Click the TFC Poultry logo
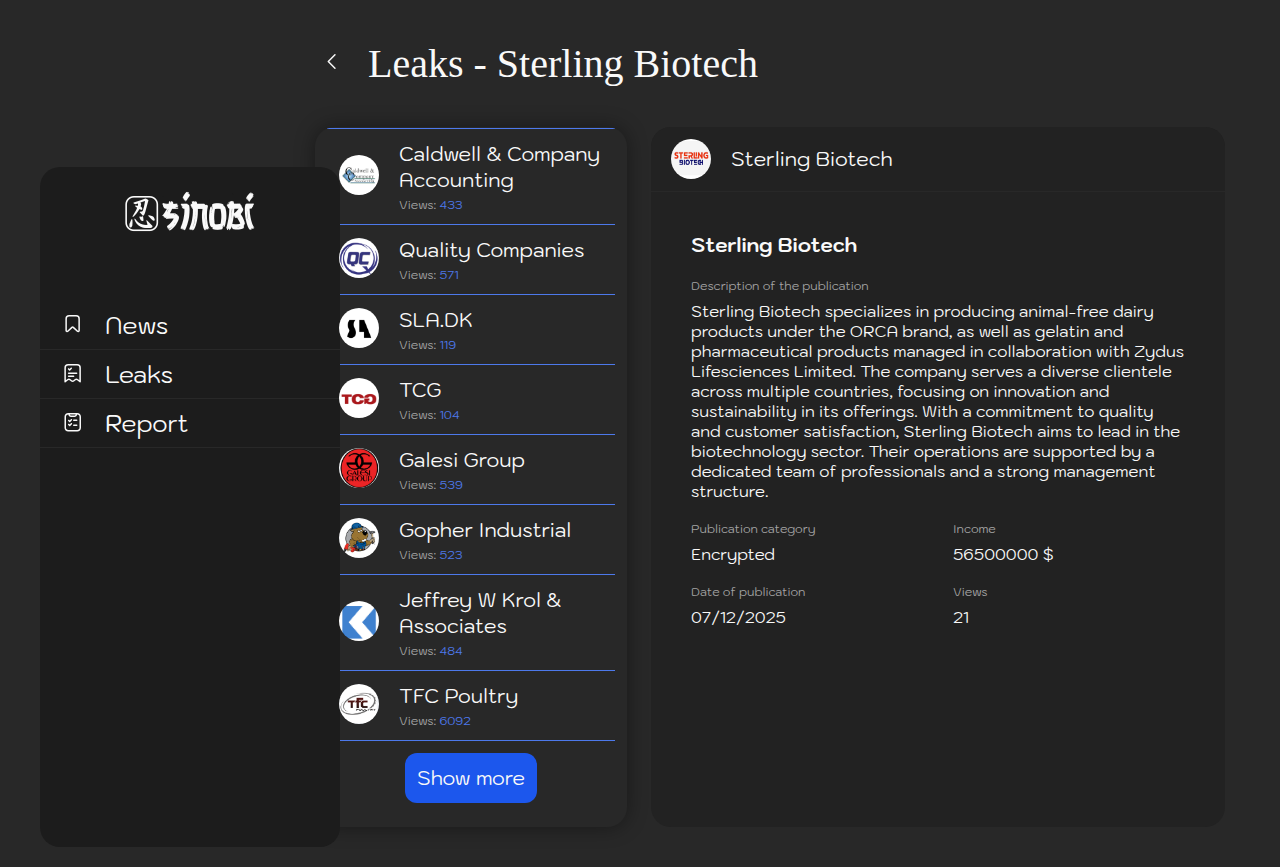Image resolution: width=1280 pixels, height=867 pixels. (x=359, y=704)
